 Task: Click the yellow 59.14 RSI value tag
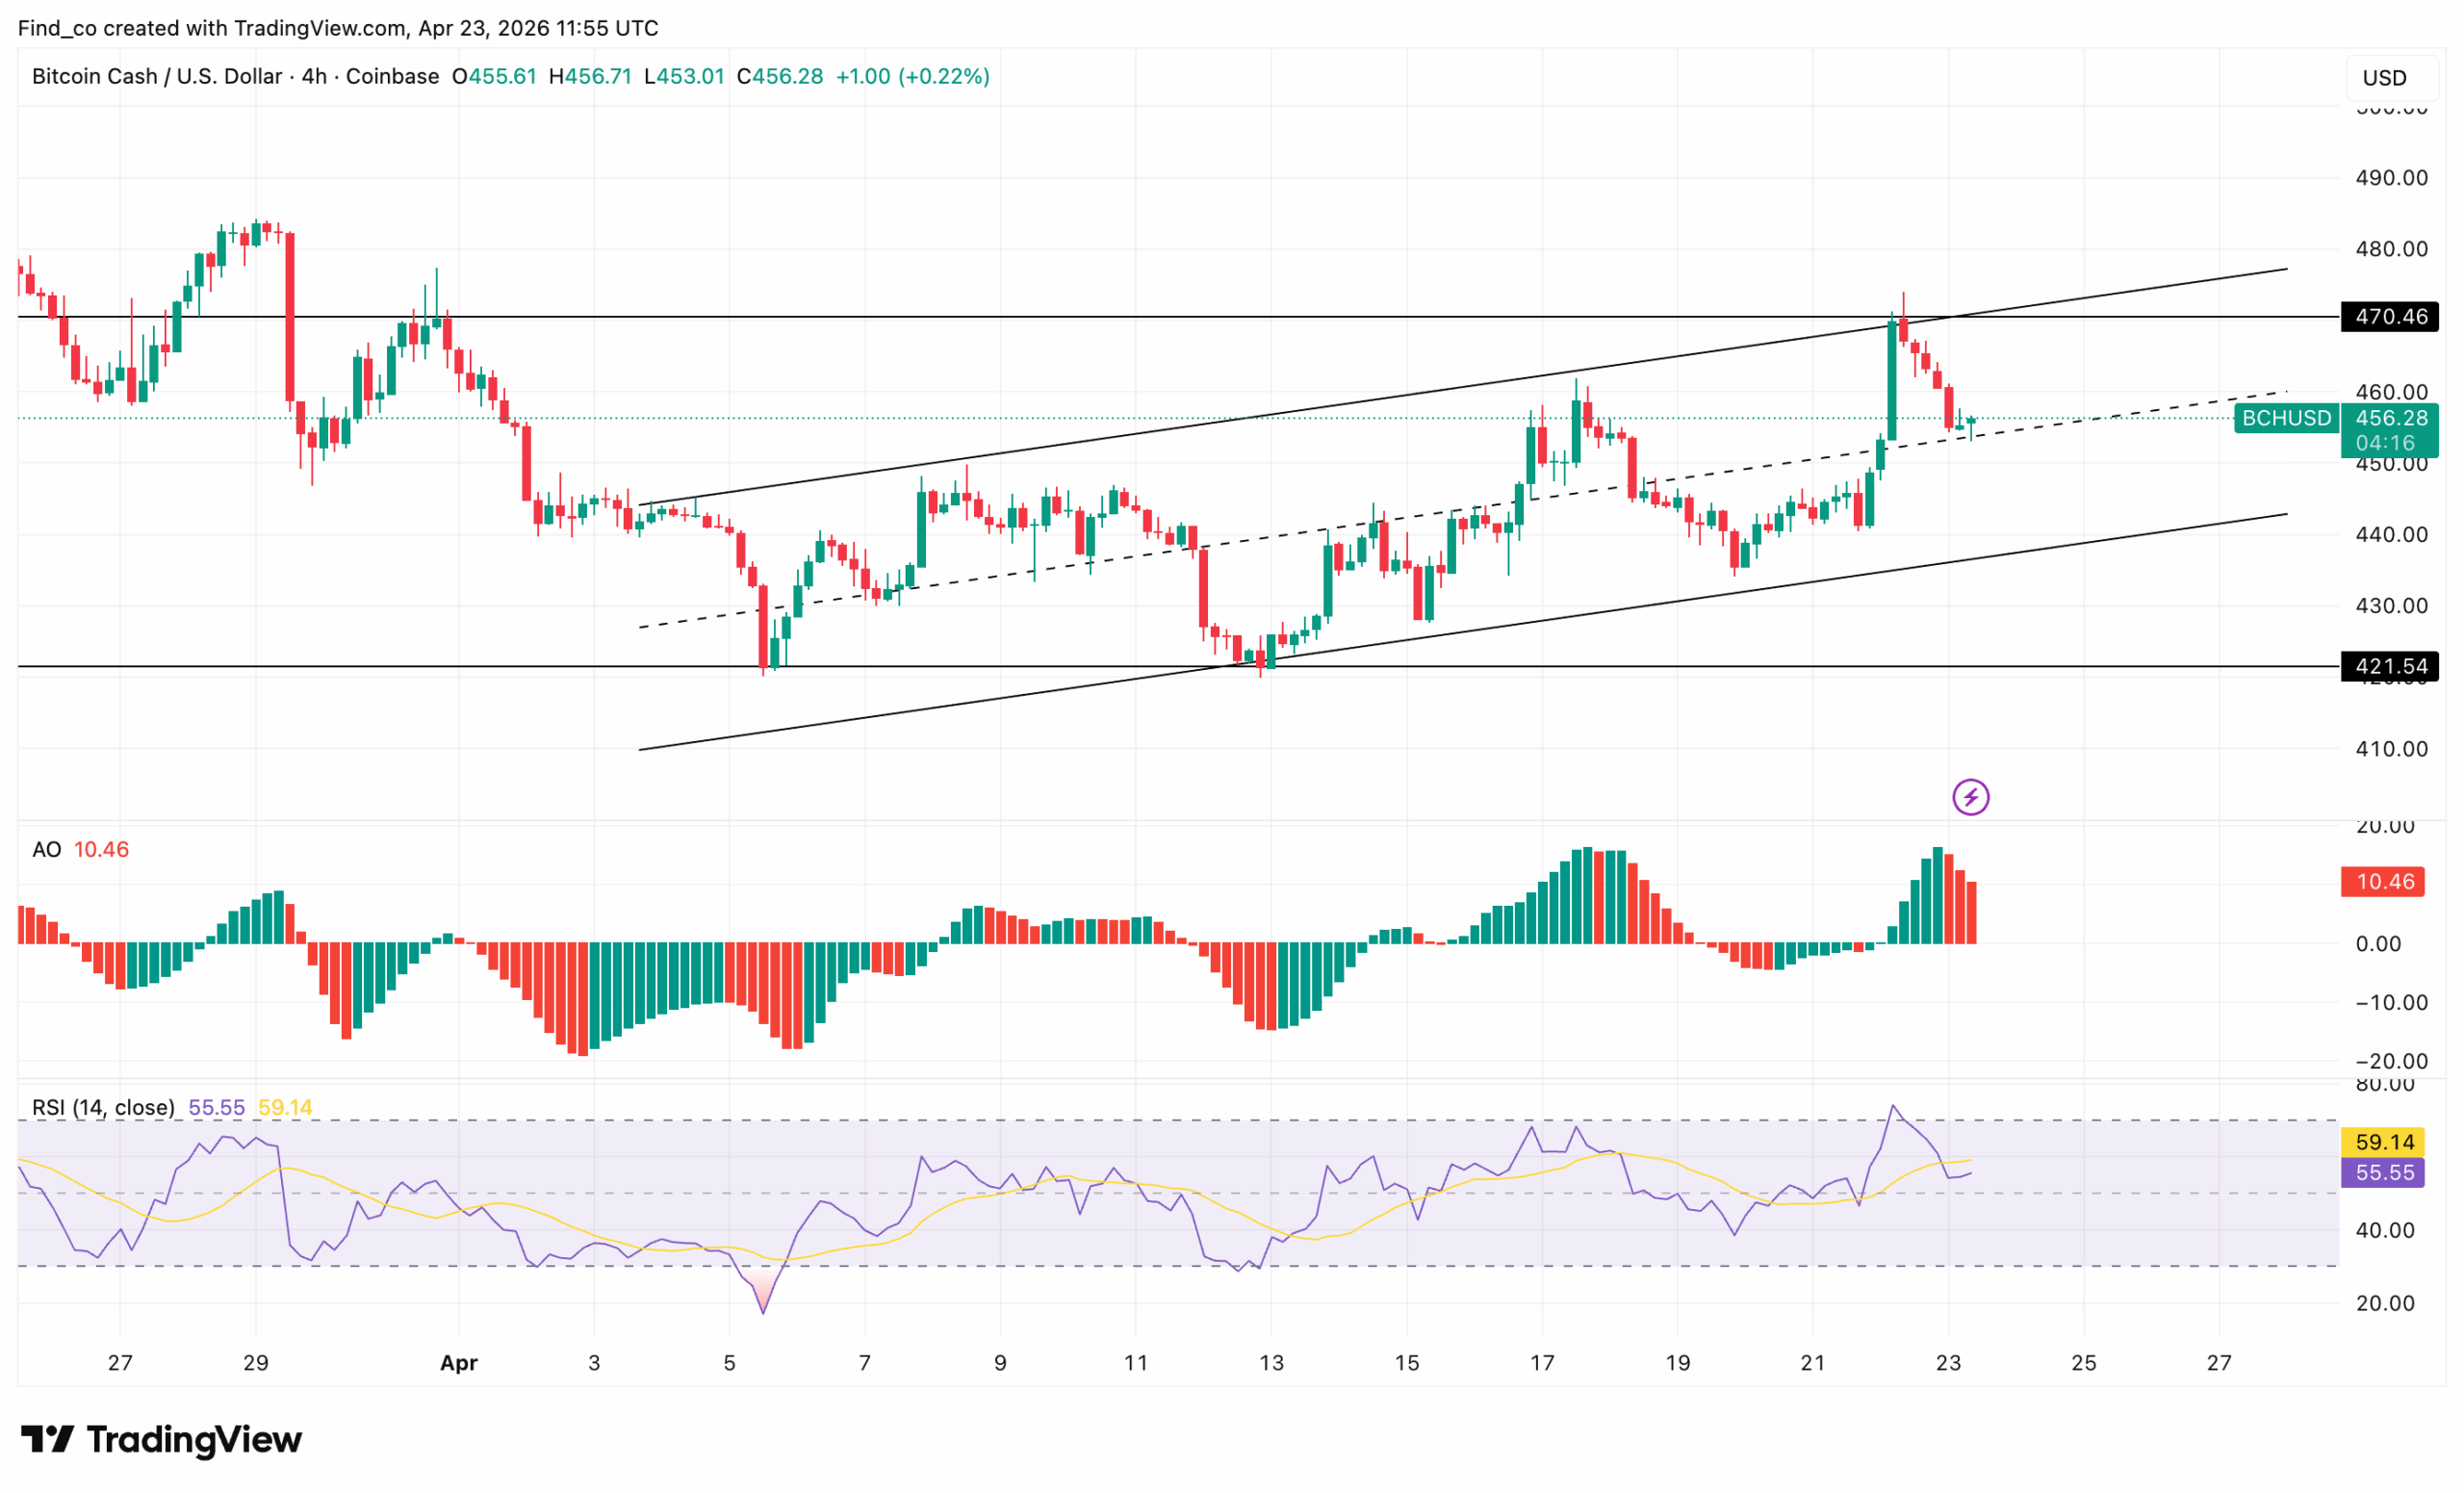pyautogui.click(x=2384, y=1142)
